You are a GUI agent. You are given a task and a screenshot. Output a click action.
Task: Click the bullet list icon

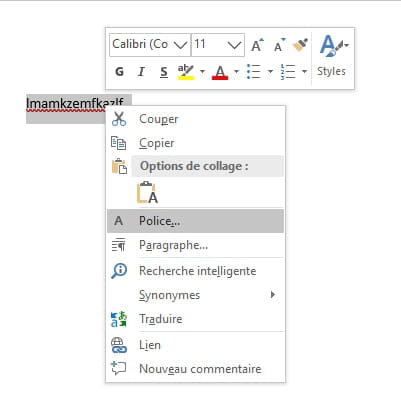[x=254, y=71]
